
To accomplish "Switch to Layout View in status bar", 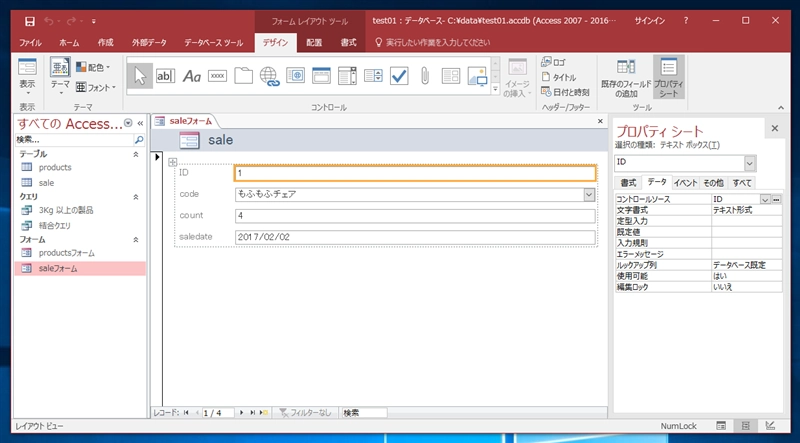I will (745, 426).
